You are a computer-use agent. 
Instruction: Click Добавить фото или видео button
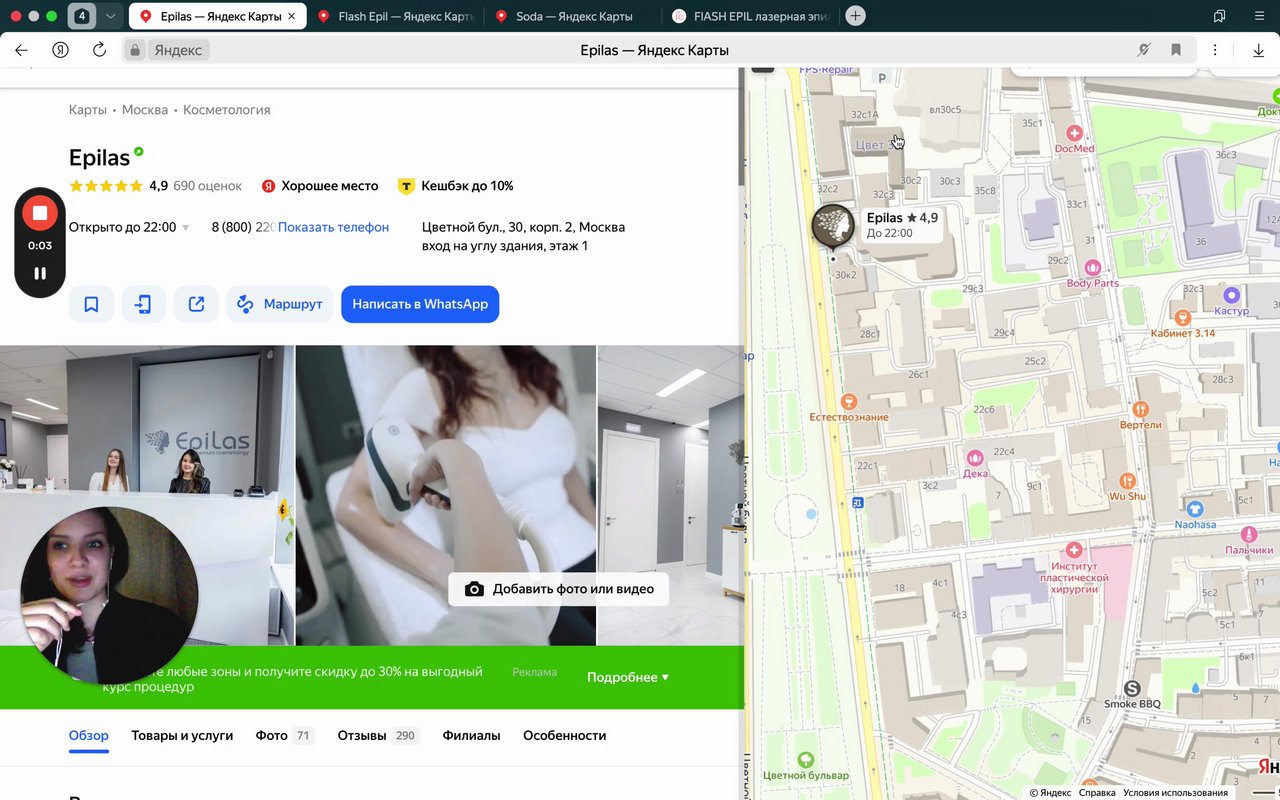(558, 589)
